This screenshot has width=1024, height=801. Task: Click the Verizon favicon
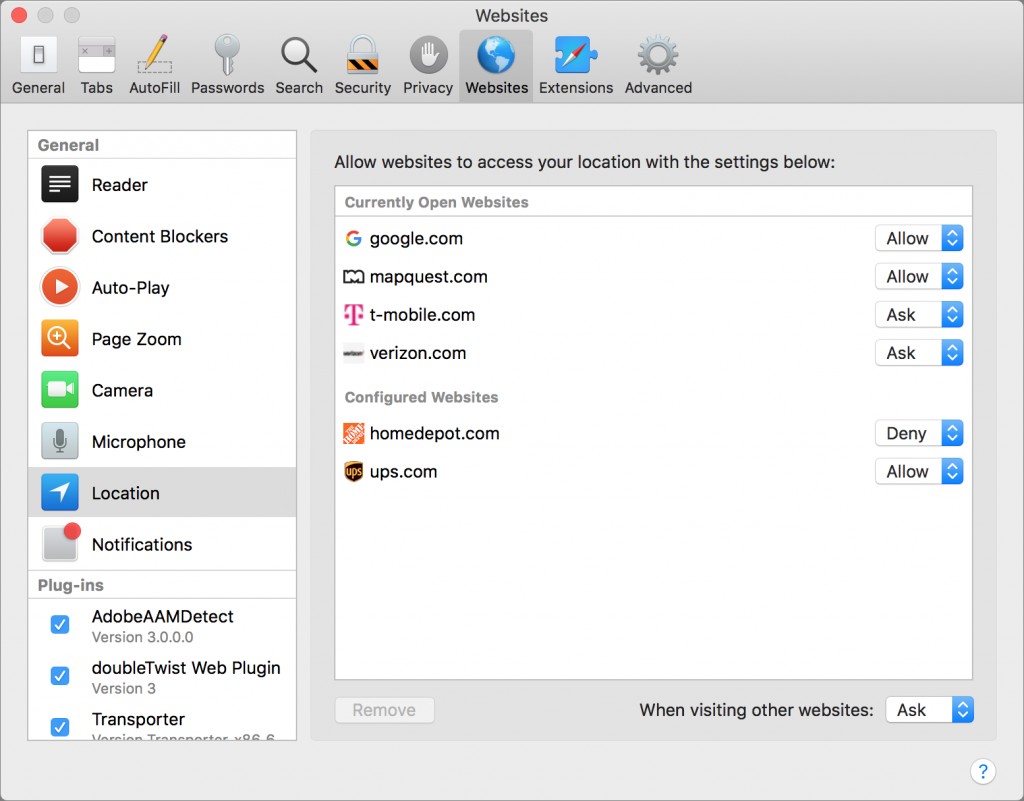[353, 353]
